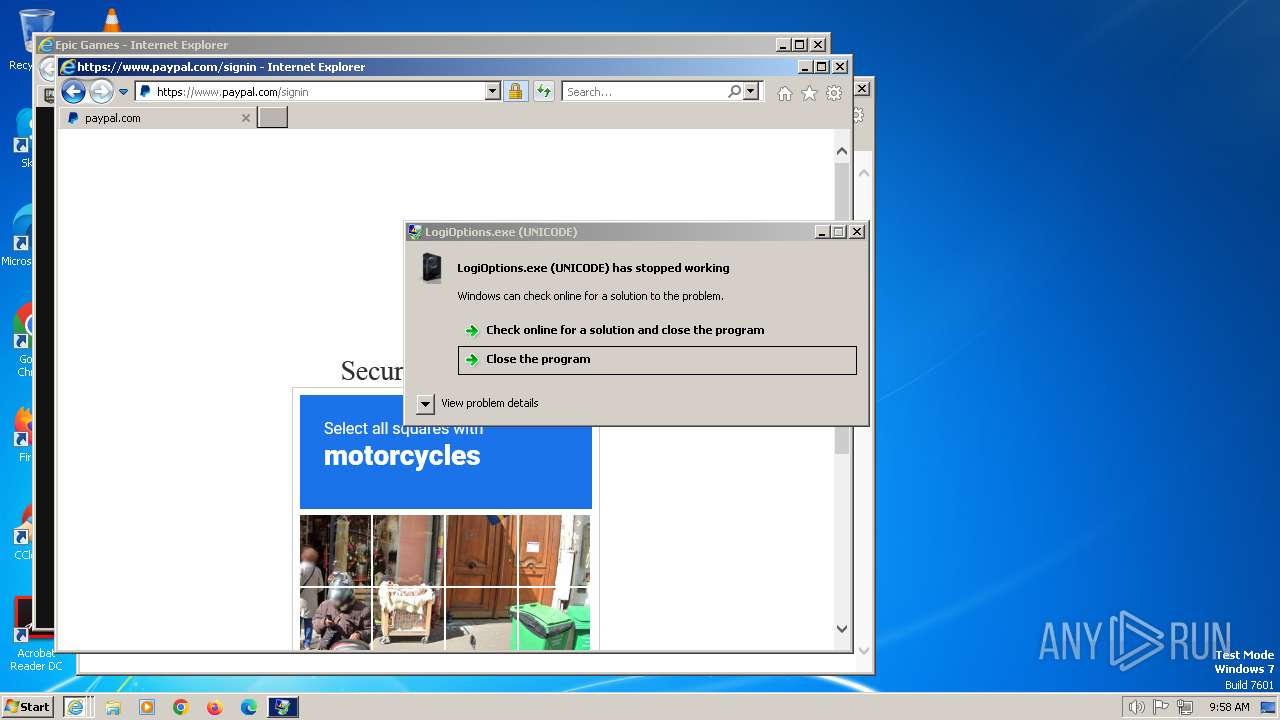The width and height of the screenshot is (1280, 720).
Task: Click the network tray icon
Action: point(1185,707)
